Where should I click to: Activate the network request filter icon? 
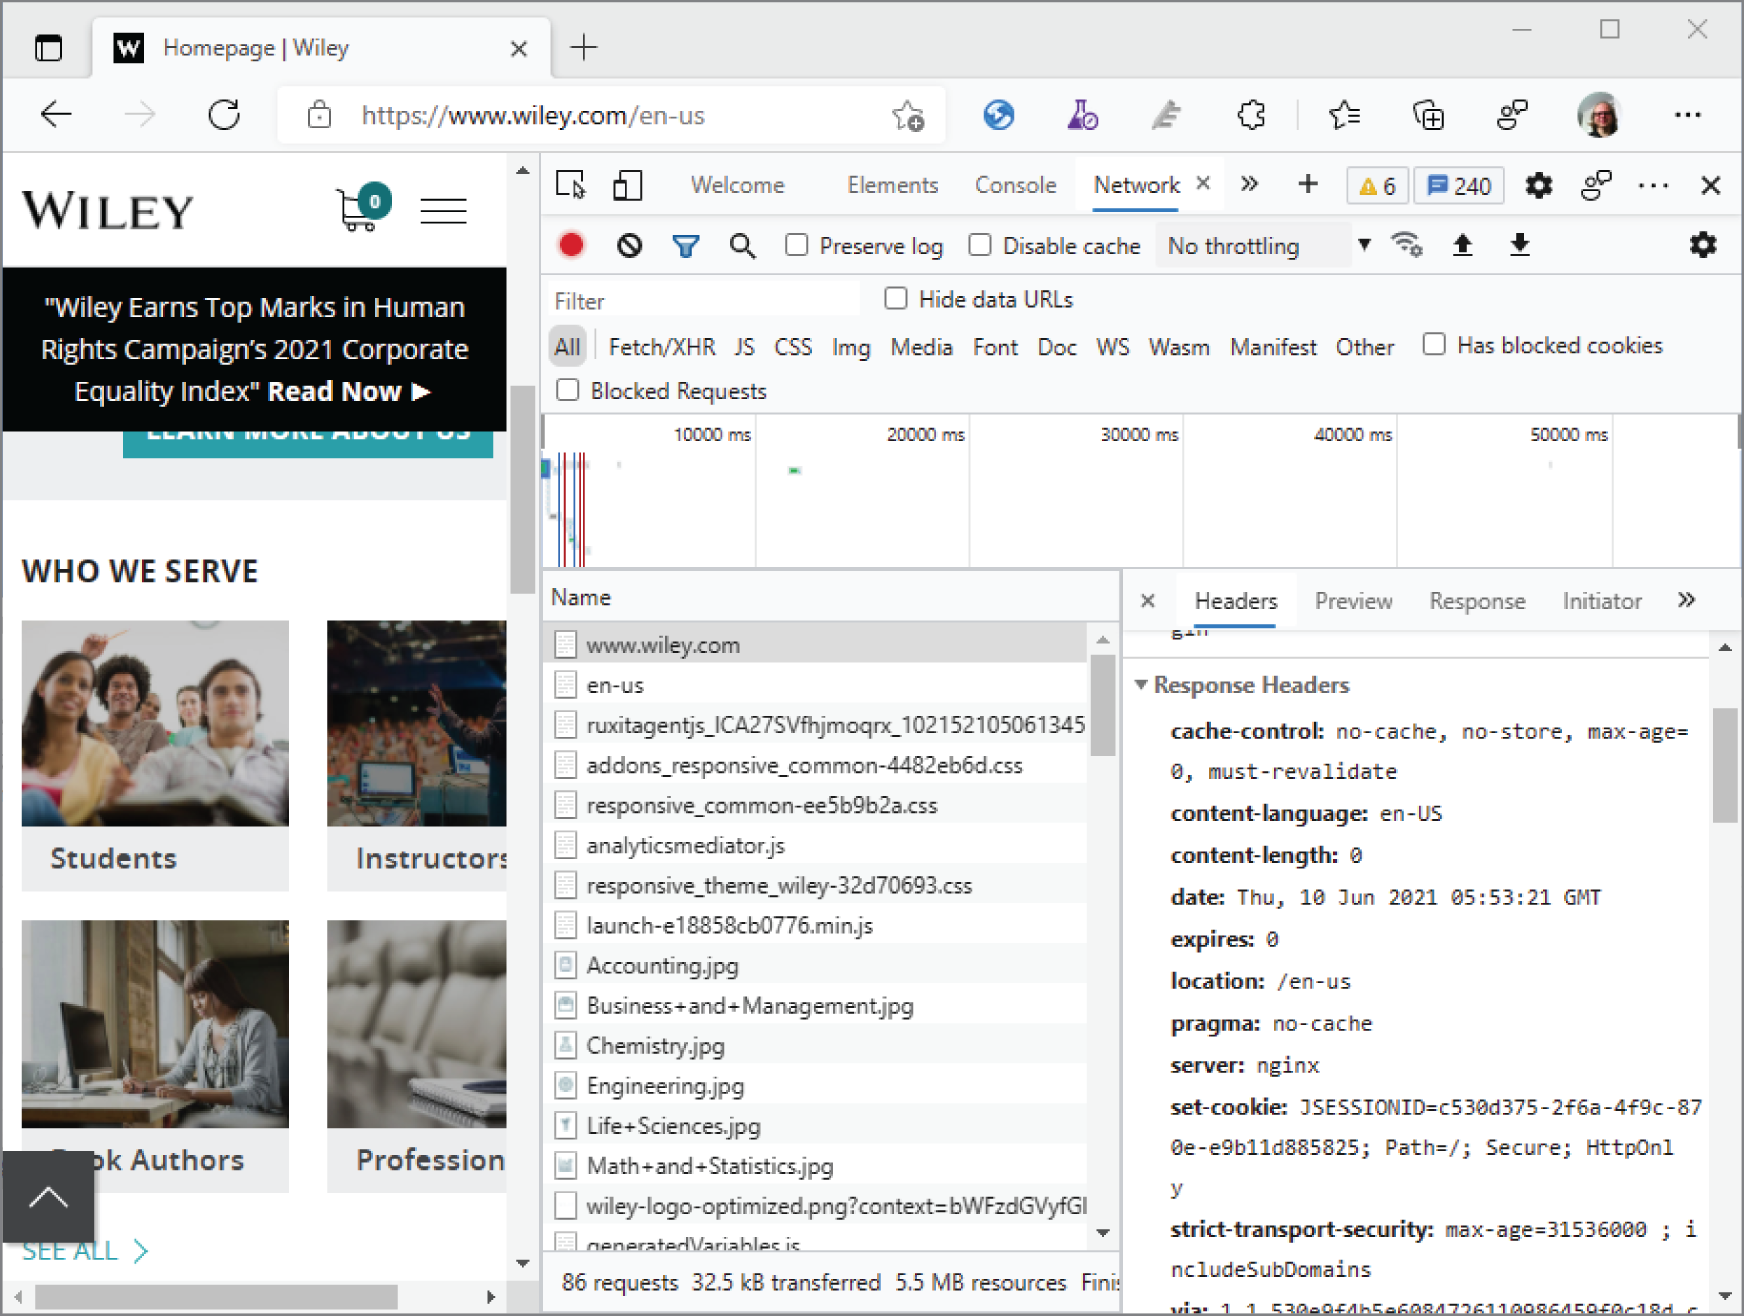pos(685,245)
